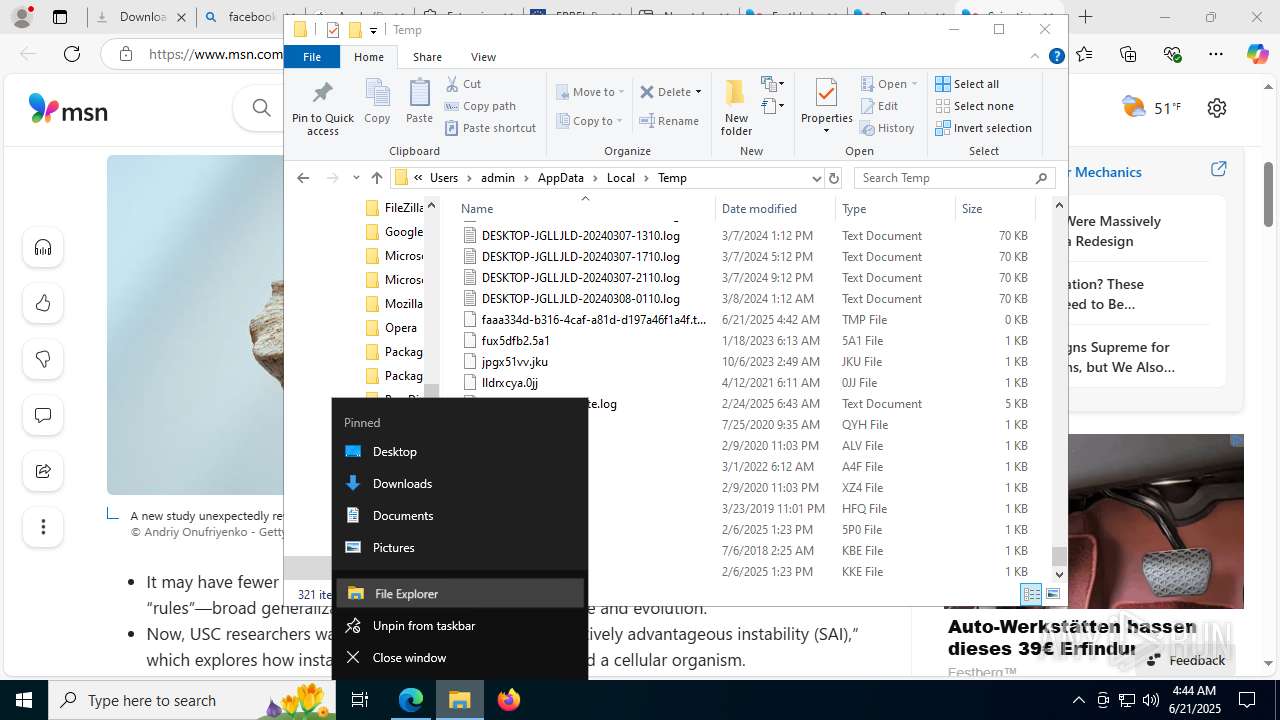Click the dislike thumbs-down icon on MSN article

tap(43, 359)
